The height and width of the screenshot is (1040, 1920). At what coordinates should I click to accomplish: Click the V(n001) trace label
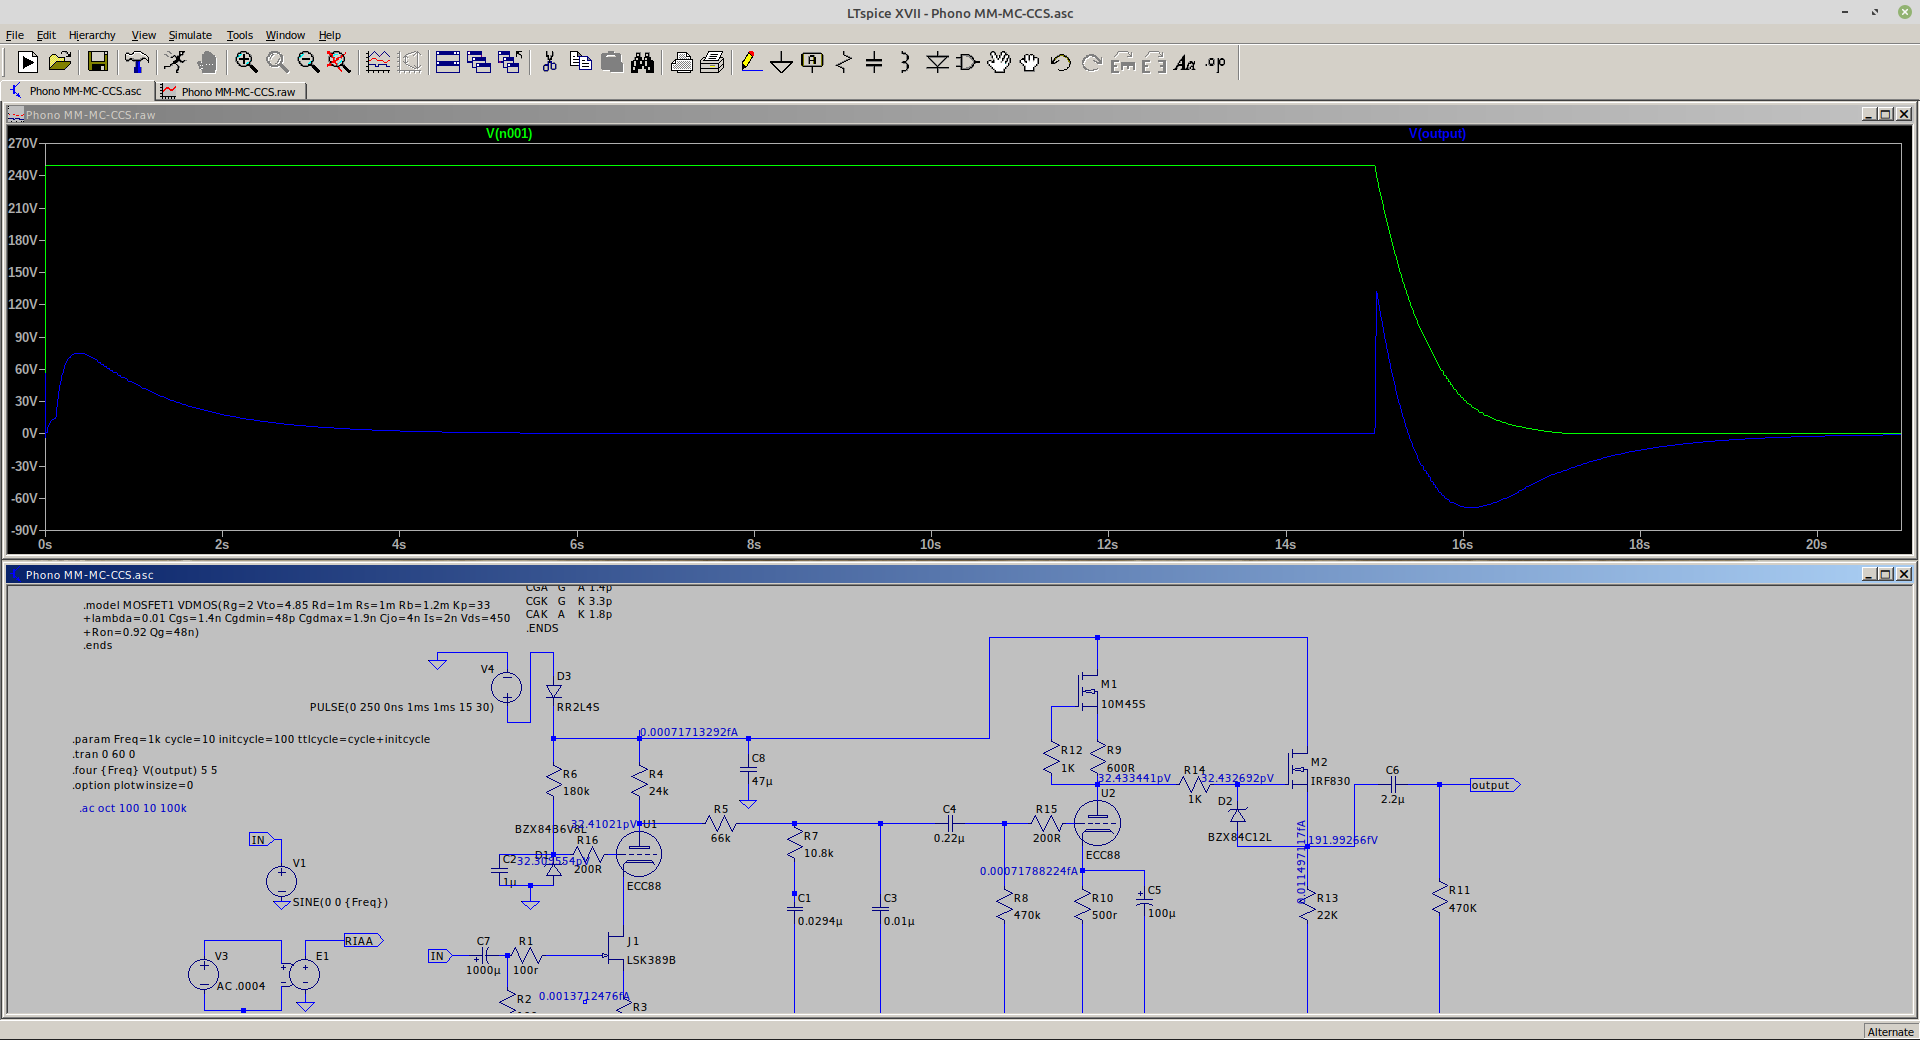click(509, 133)
